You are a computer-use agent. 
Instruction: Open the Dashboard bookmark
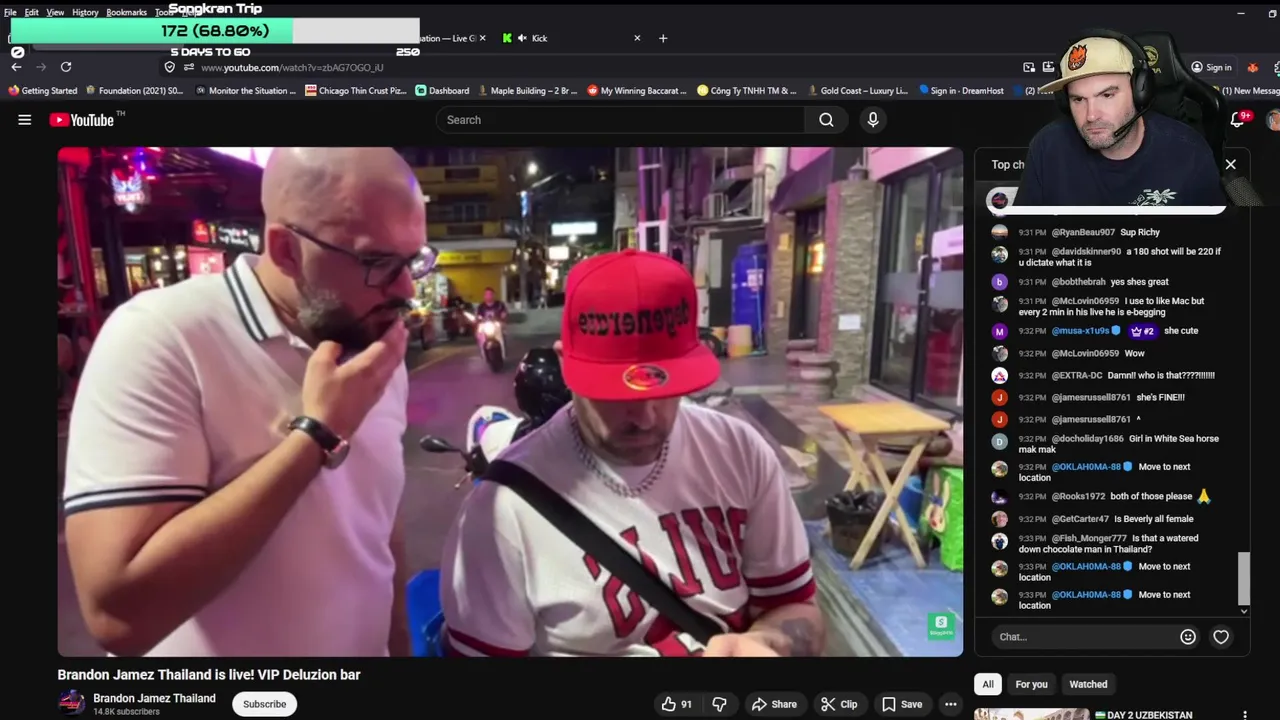click(442, 90)
